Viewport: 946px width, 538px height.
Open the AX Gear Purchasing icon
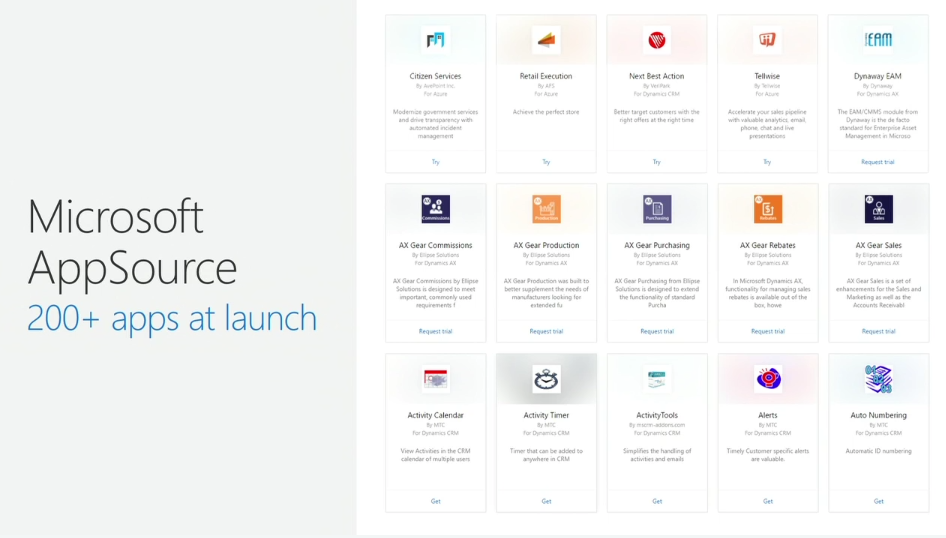coord(657,209)
